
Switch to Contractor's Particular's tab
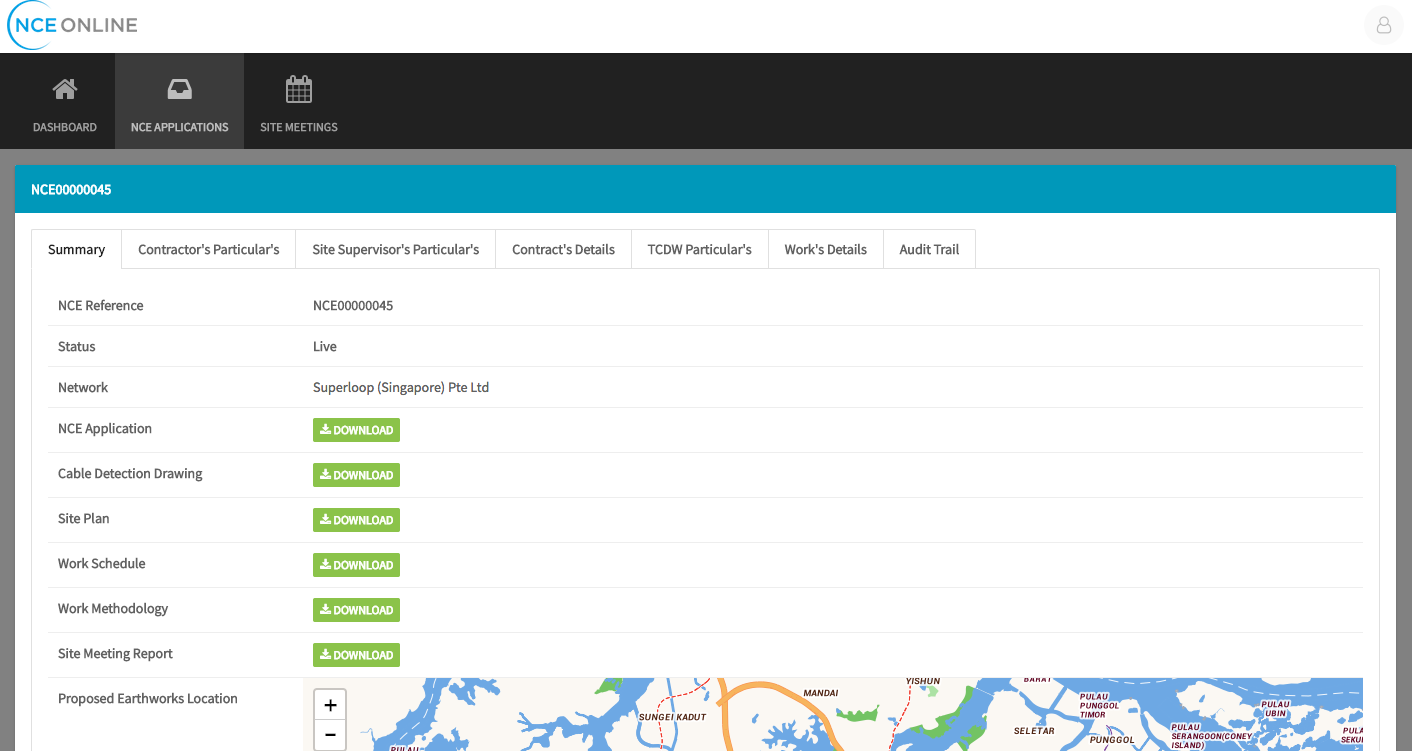point(208,249)
